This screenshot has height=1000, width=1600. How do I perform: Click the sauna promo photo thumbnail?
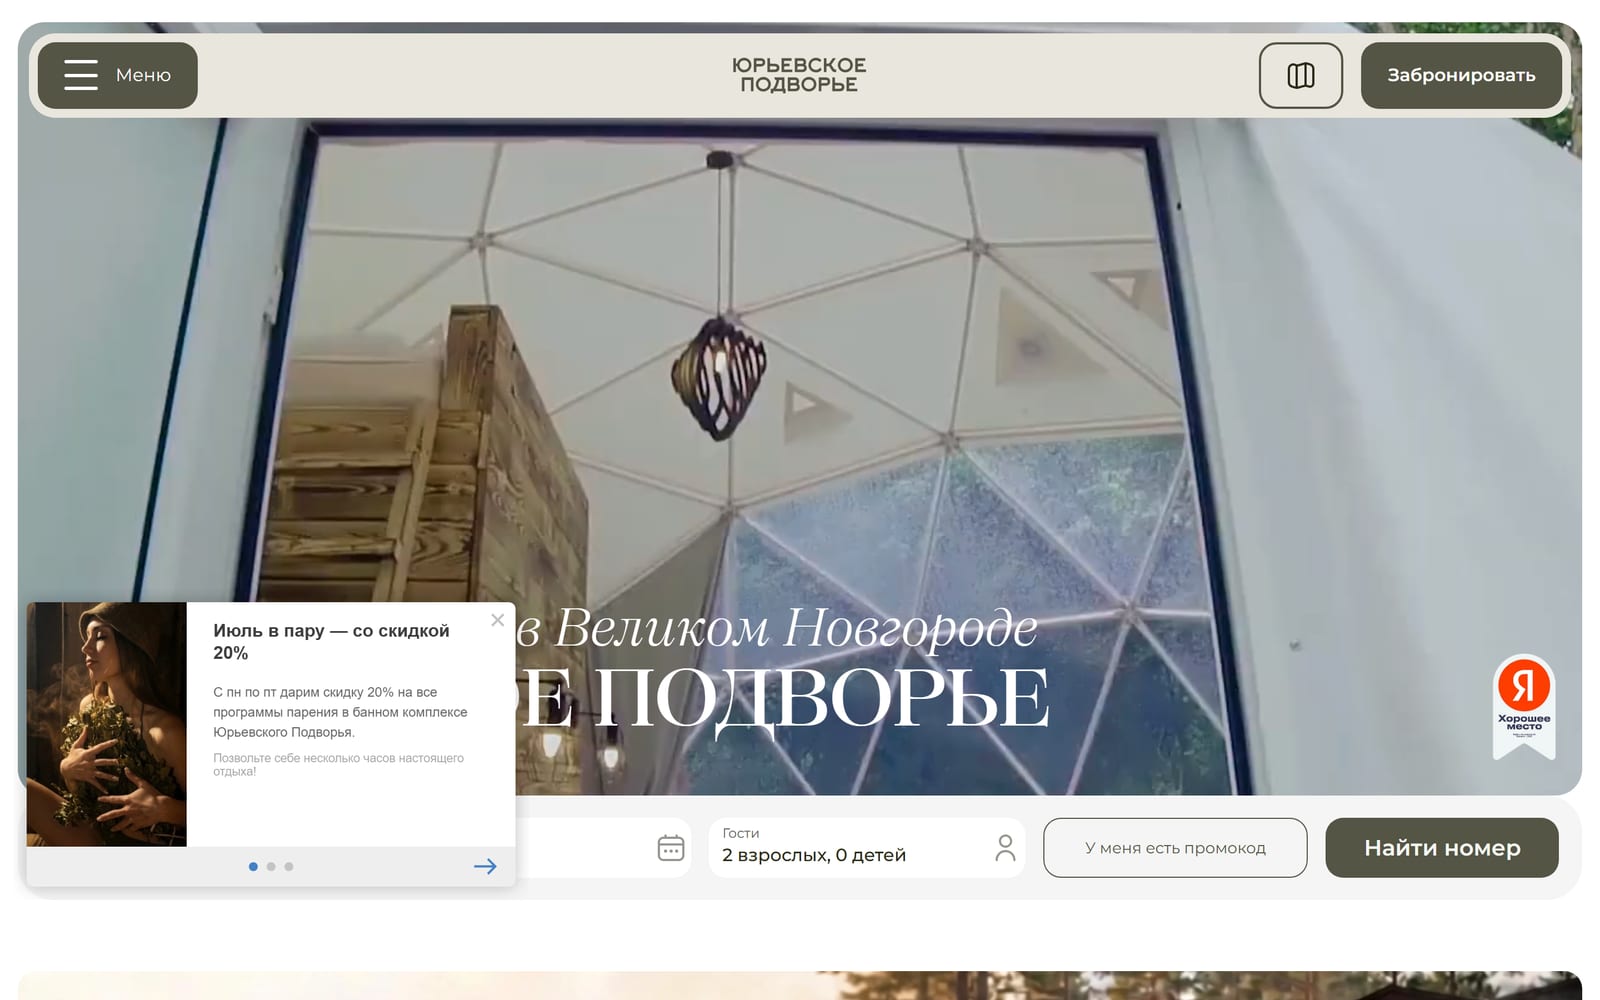pos(107,724)
